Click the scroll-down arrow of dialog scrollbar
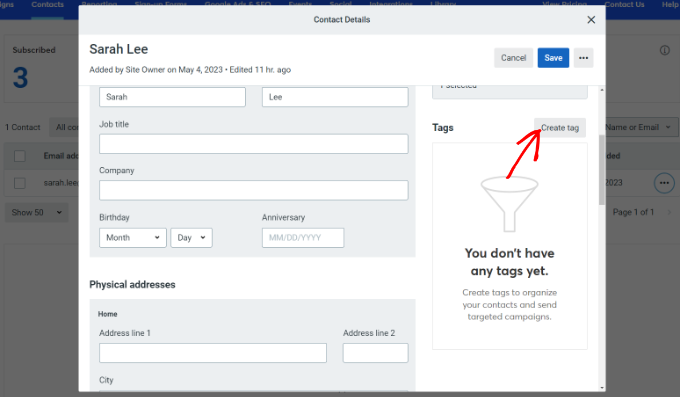680x397 pixels. [x=602, y=387]
